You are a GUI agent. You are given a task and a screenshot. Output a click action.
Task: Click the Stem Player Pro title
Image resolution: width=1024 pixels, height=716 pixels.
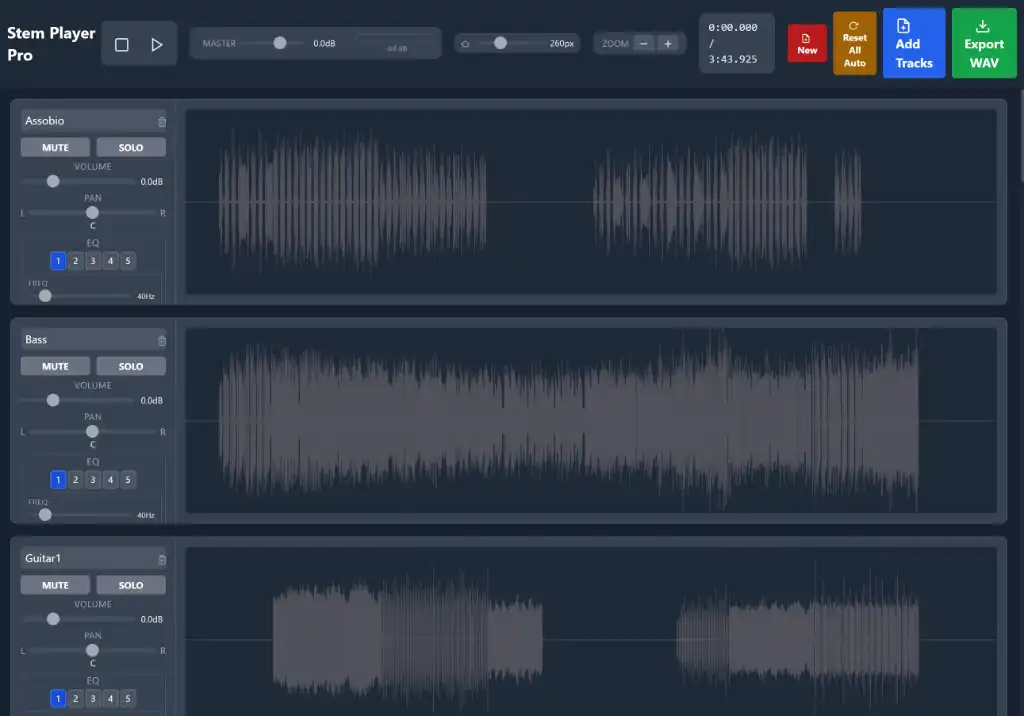coord(51,44)
